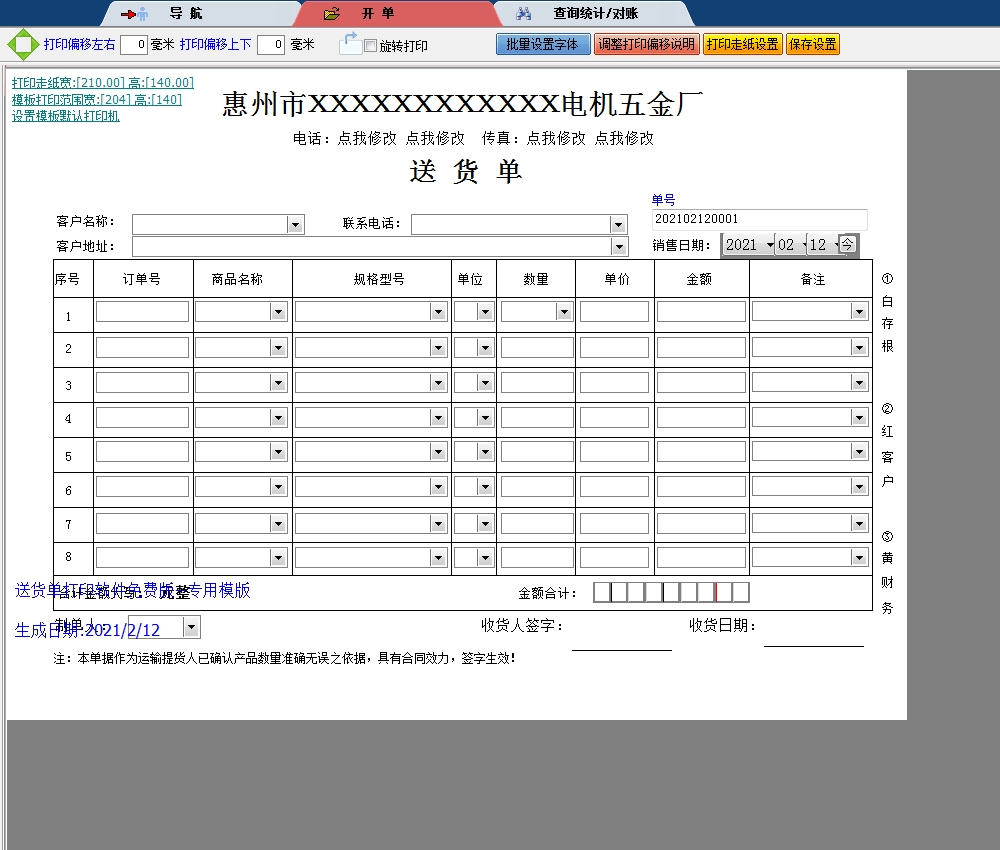
Task: Click the 单号 input field
Action: [759, 219]
